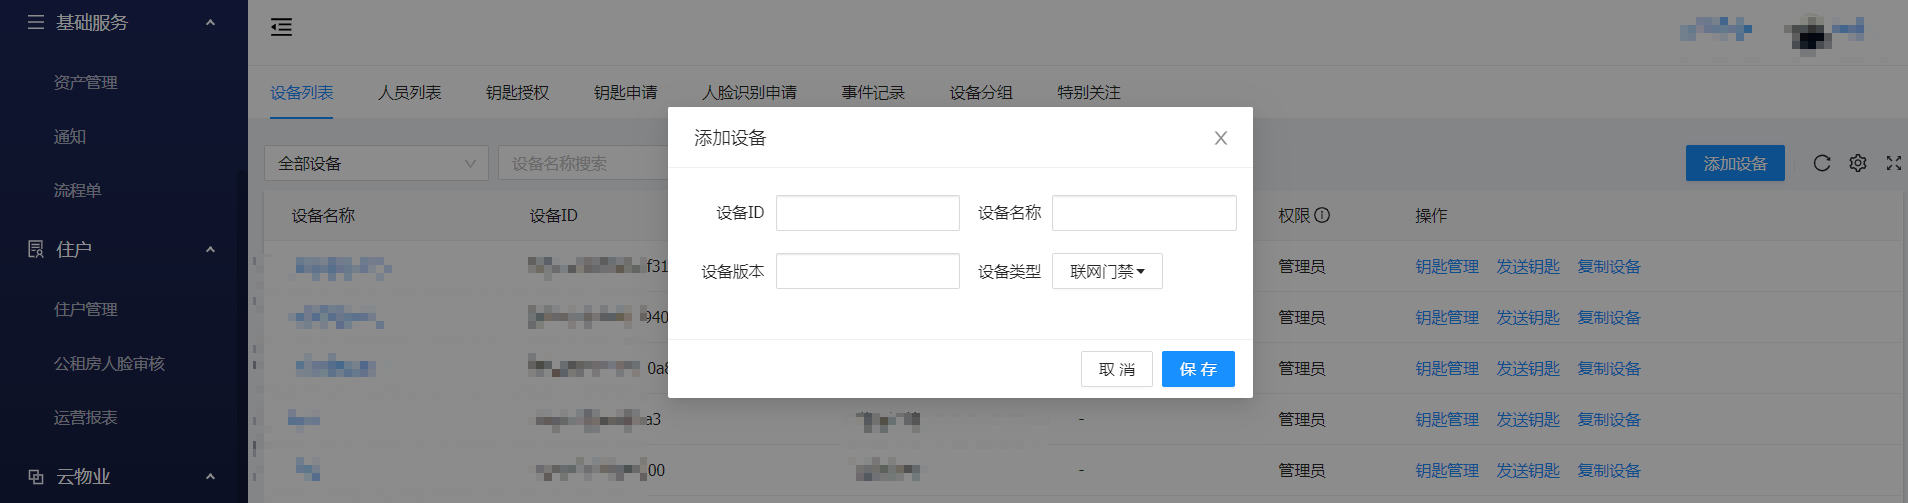Click the info icon next to 权限
1908x503 pixels.
pos(1322,215)
